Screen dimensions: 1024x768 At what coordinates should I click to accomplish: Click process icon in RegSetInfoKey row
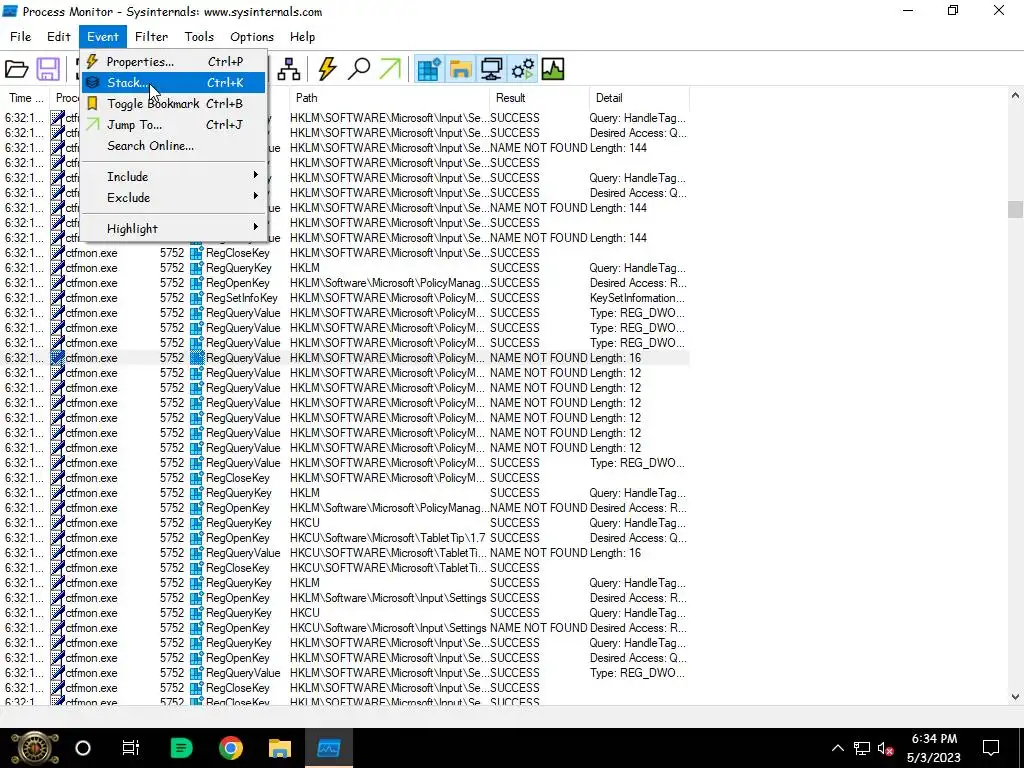pyautogui.click(x=57, y=298)
